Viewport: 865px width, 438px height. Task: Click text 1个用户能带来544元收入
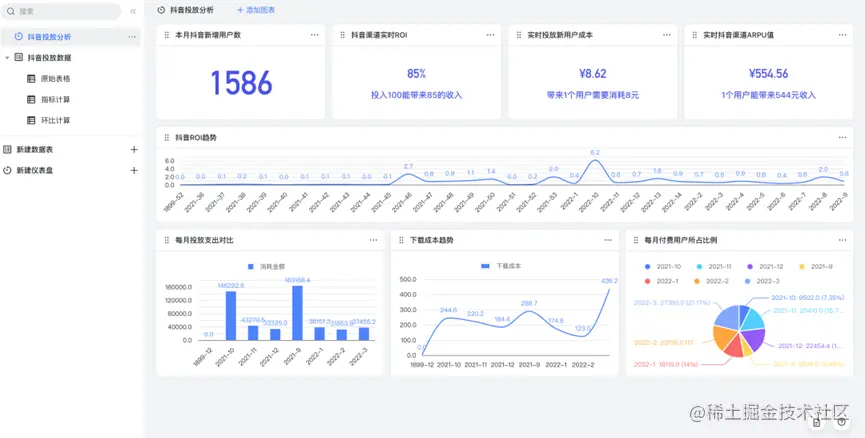click(768, 95)
